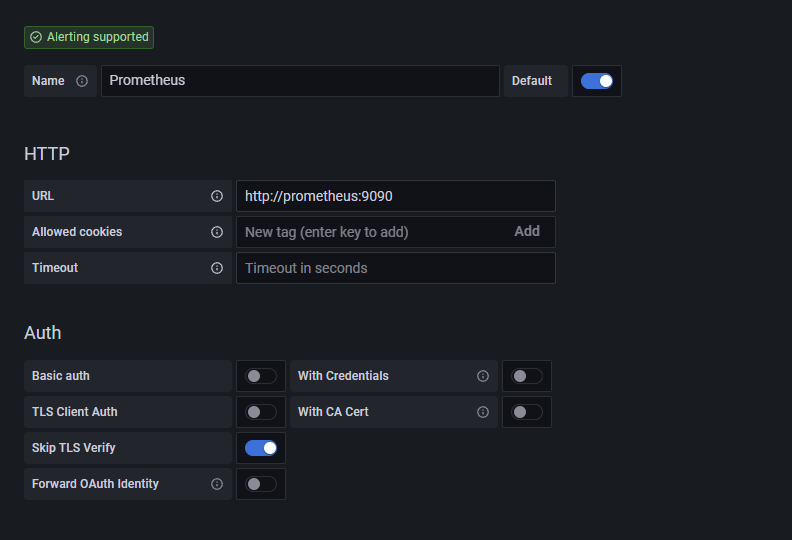
Task: Turn on With CA Cert toggle
Action: point(527,412)
